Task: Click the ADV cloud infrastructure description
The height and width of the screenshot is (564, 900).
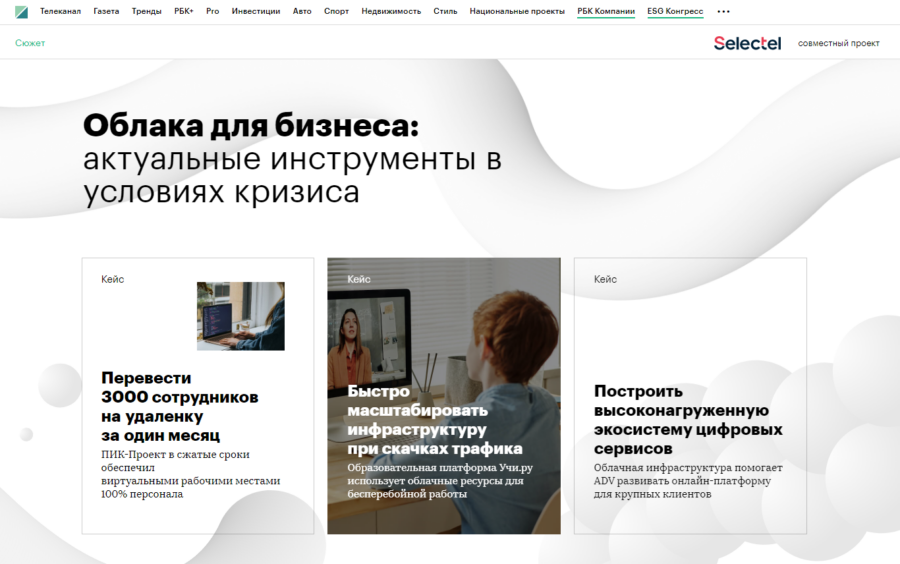Action: pyautogui.click(x=688, y=480)
